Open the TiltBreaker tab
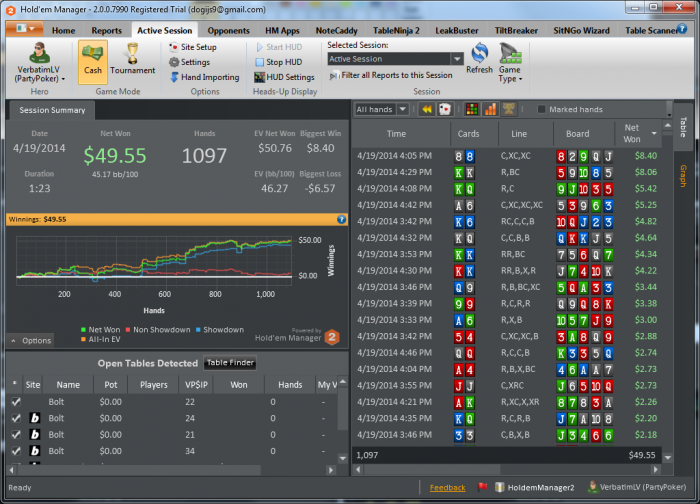The height and width of the screenshot is (504, 700). click(x=516, y=30)
